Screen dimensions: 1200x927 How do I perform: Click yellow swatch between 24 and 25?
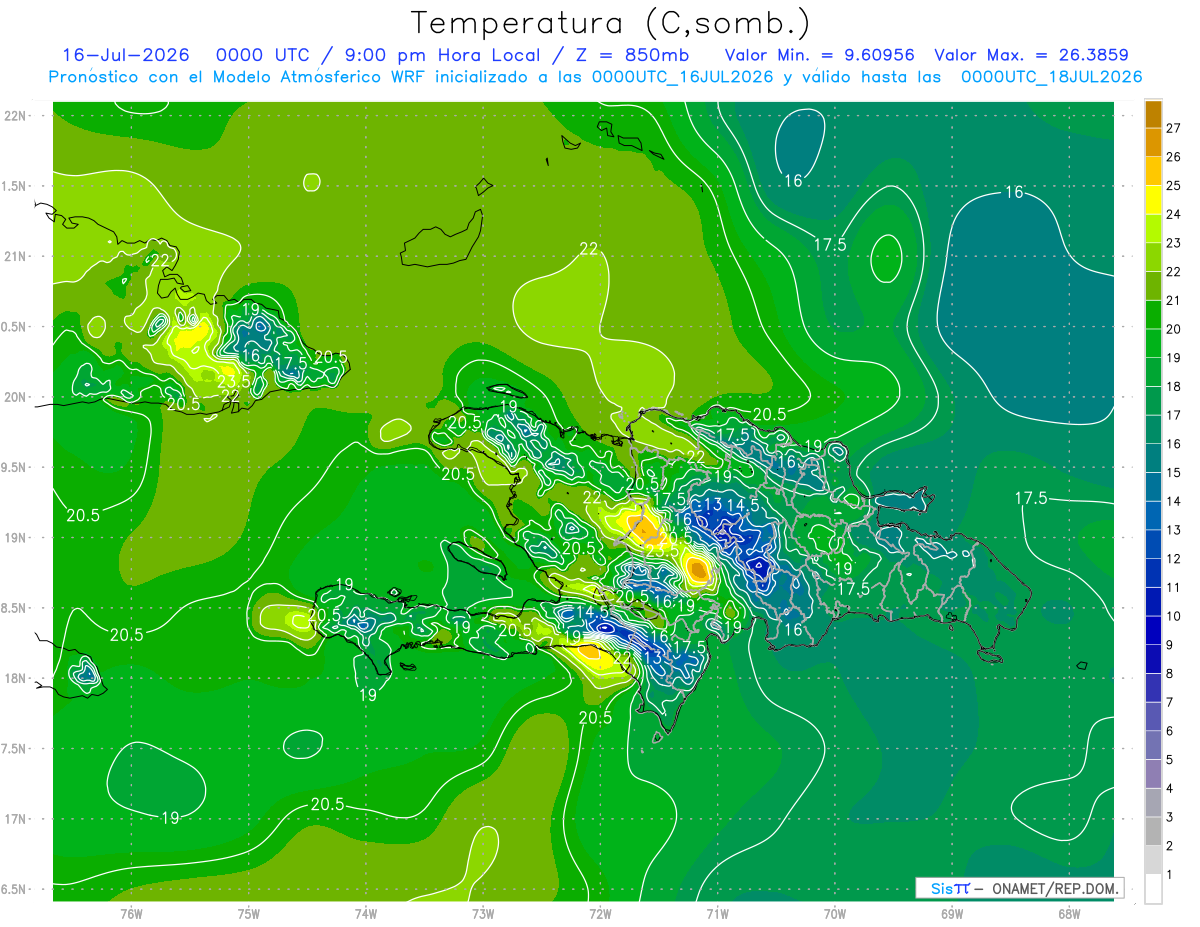pos(1154,200)
